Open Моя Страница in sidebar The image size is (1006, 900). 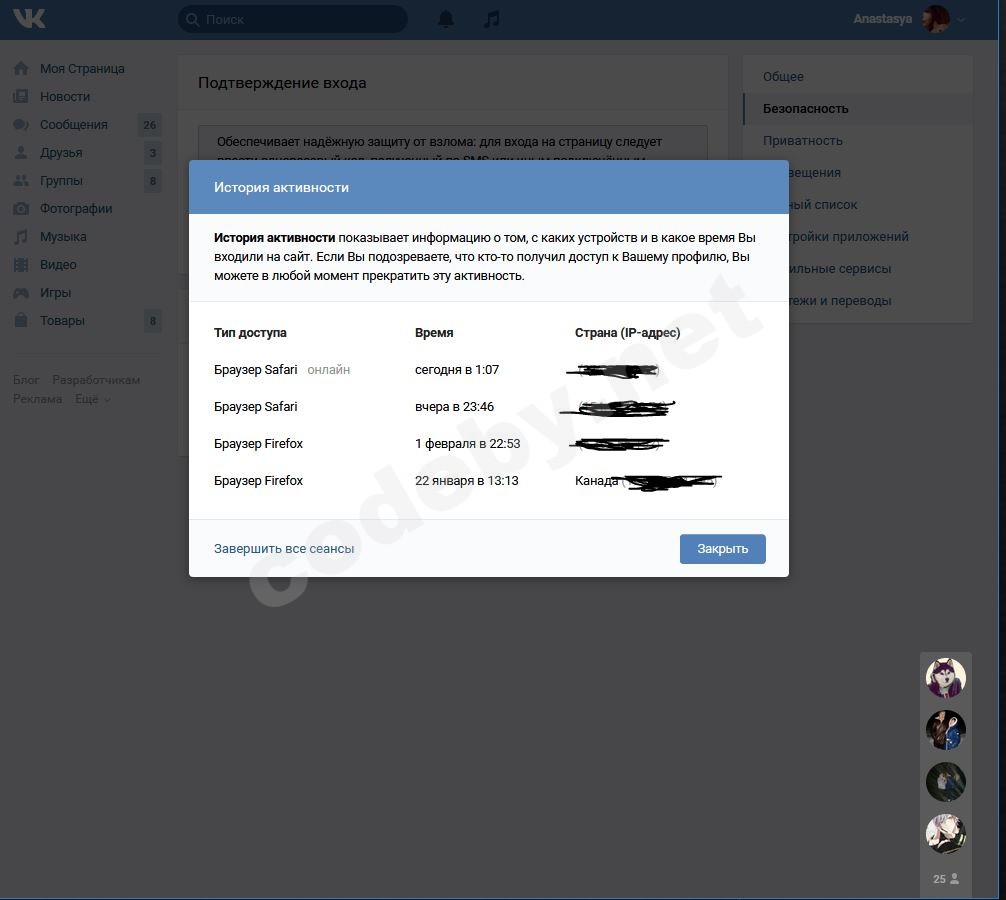pos(82,69)
